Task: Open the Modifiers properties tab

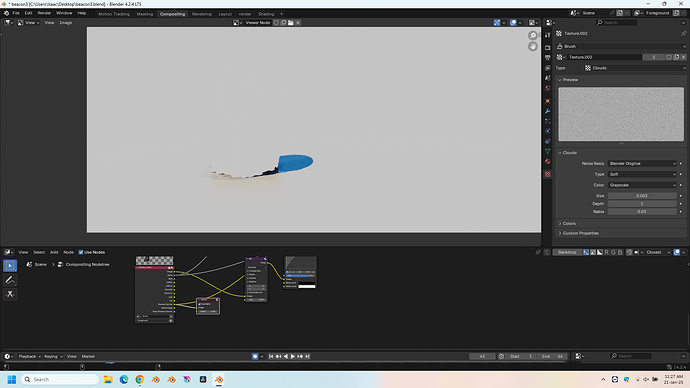Action: (x=547, y=111)
